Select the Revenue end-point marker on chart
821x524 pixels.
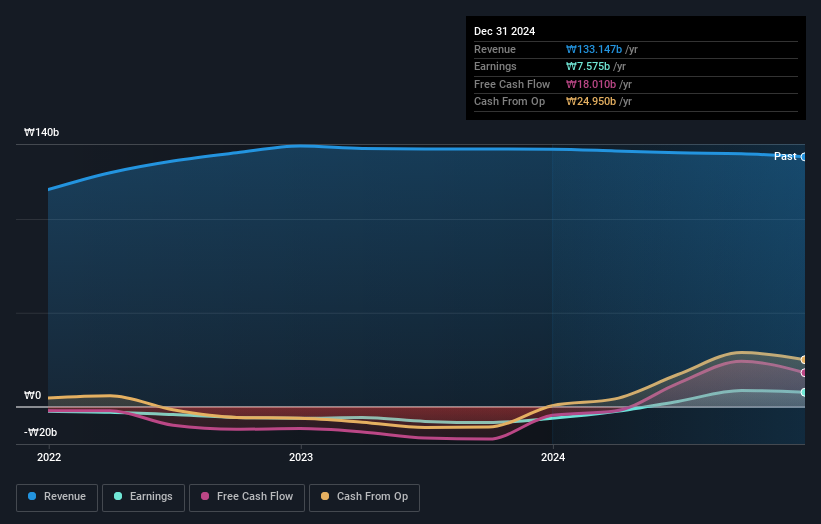click(x=804, y=157)
